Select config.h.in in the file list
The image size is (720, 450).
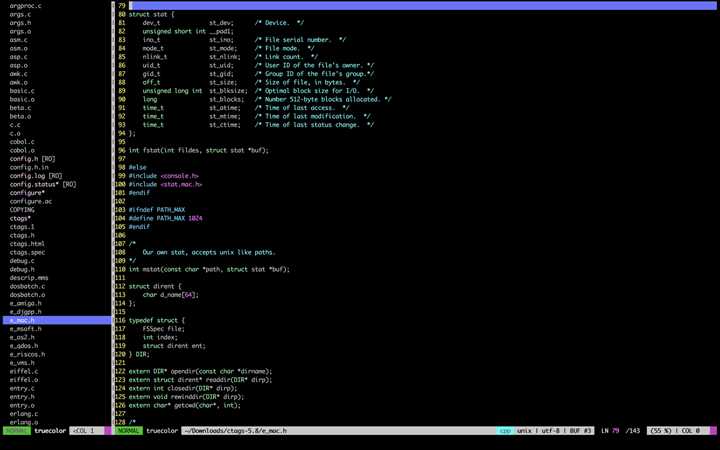tap(29, 167)
